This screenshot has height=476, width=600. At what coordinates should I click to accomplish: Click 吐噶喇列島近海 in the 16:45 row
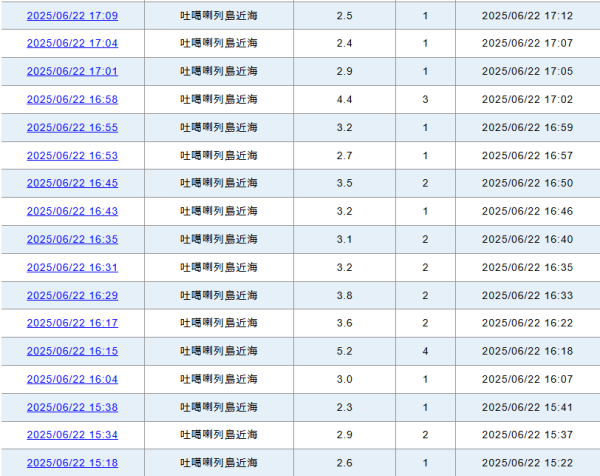(219, 183)
